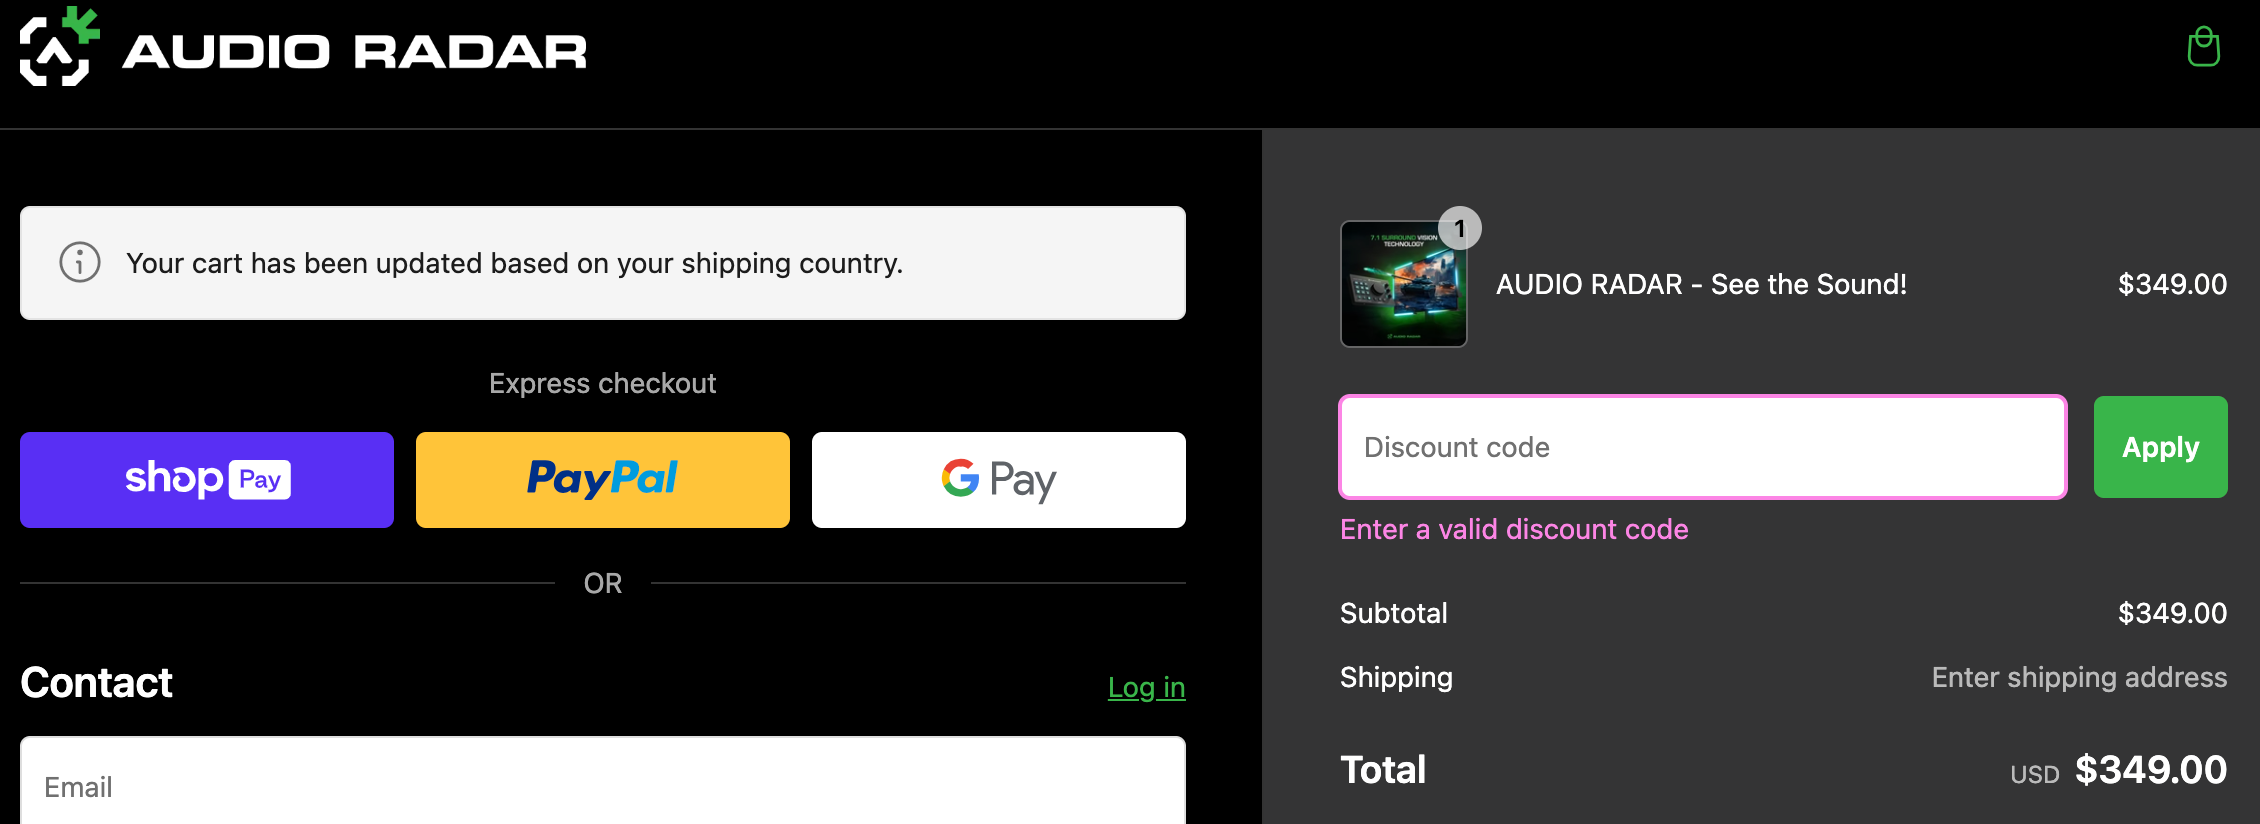Click into the Email field
The image size is (2260, 824).
click(603, 786)
